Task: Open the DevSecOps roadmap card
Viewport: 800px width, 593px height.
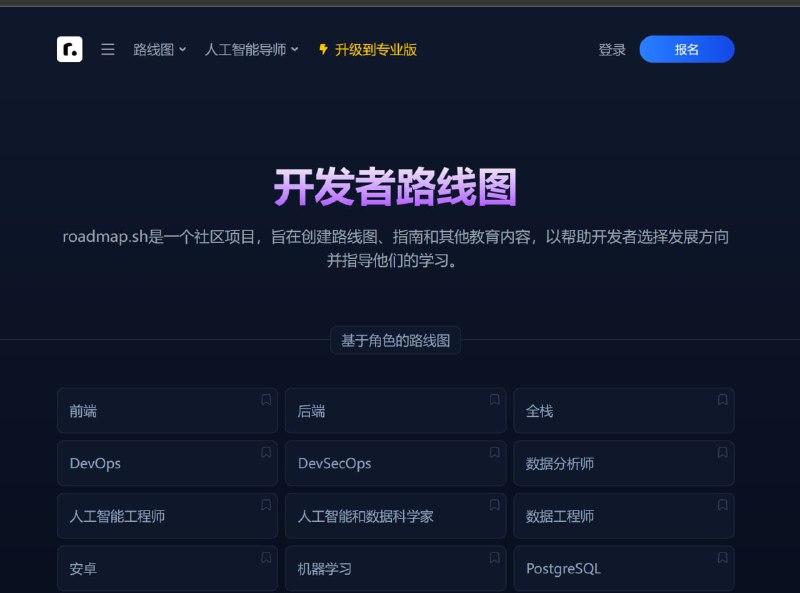Action: click(x=395, y=463)
